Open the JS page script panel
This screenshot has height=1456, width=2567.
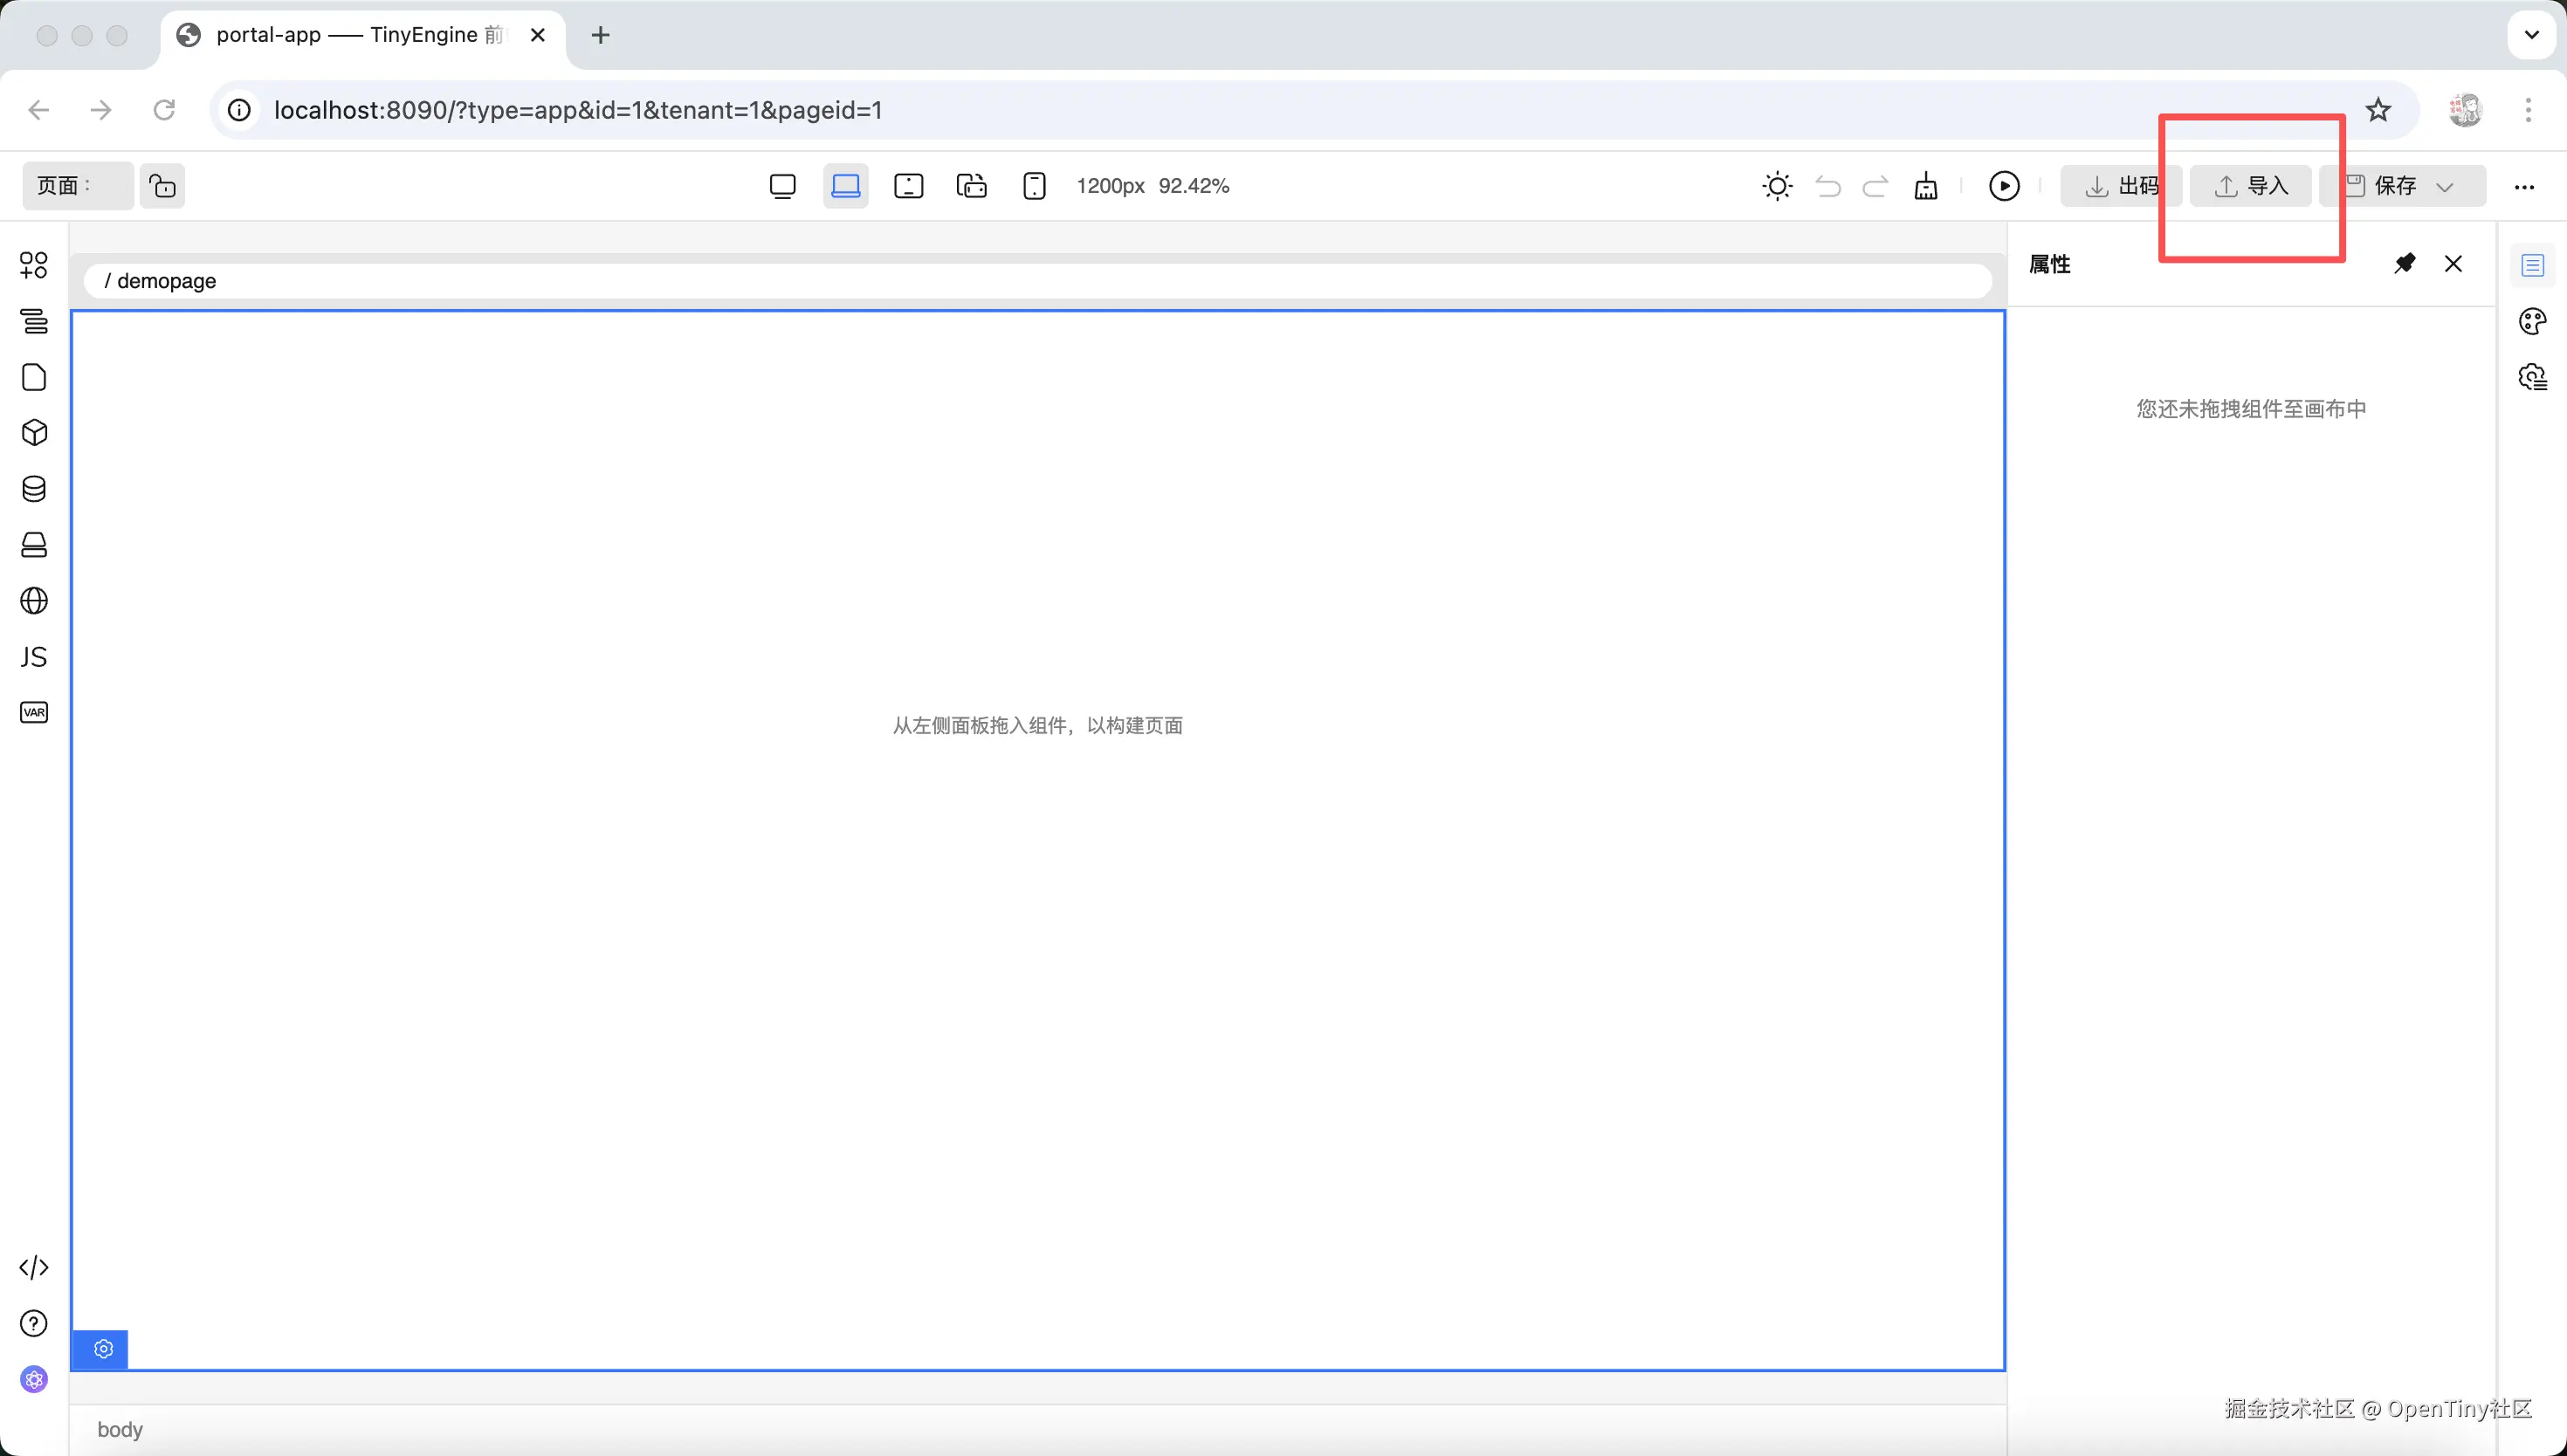pos(34,657)
